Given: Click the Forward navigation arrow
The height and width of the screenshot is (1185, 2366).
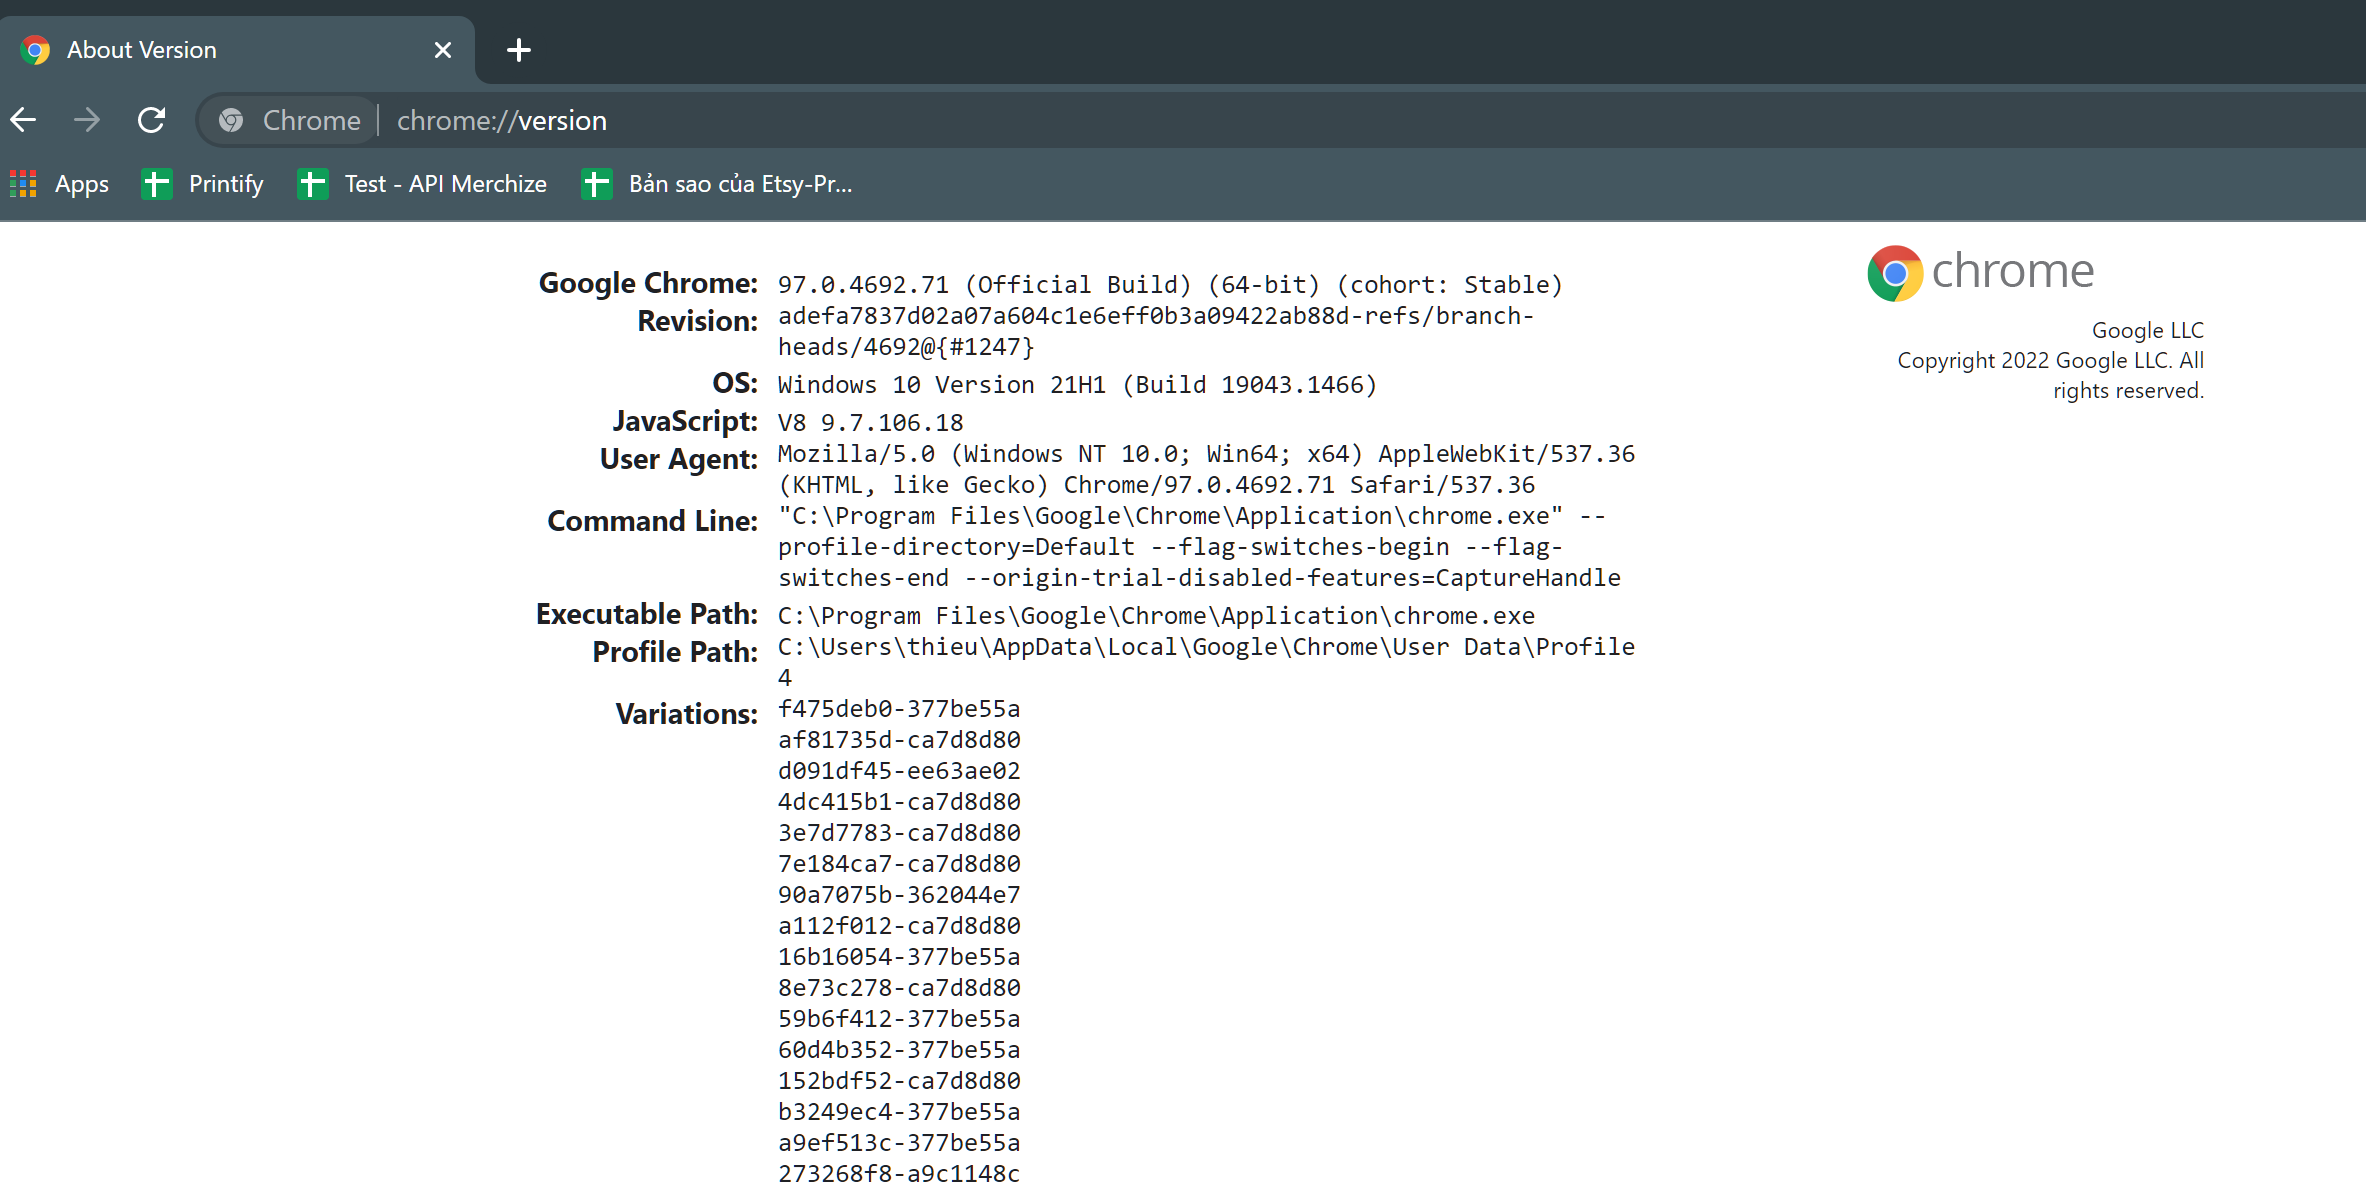Looking at the screenshot, I should coord(87,120).
